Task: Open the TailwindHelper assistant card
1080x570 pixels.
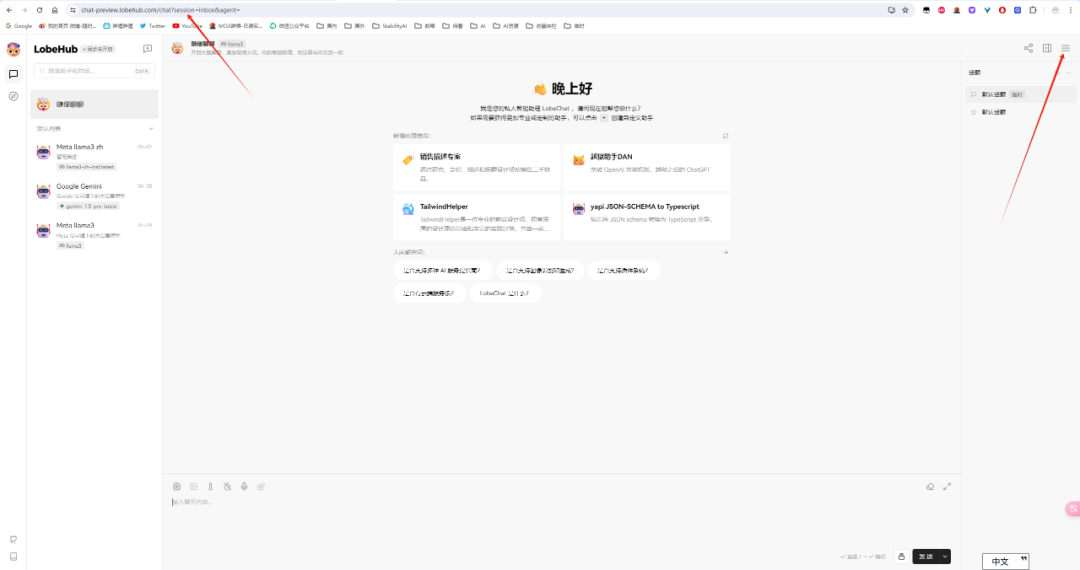Action: point(477,217)
